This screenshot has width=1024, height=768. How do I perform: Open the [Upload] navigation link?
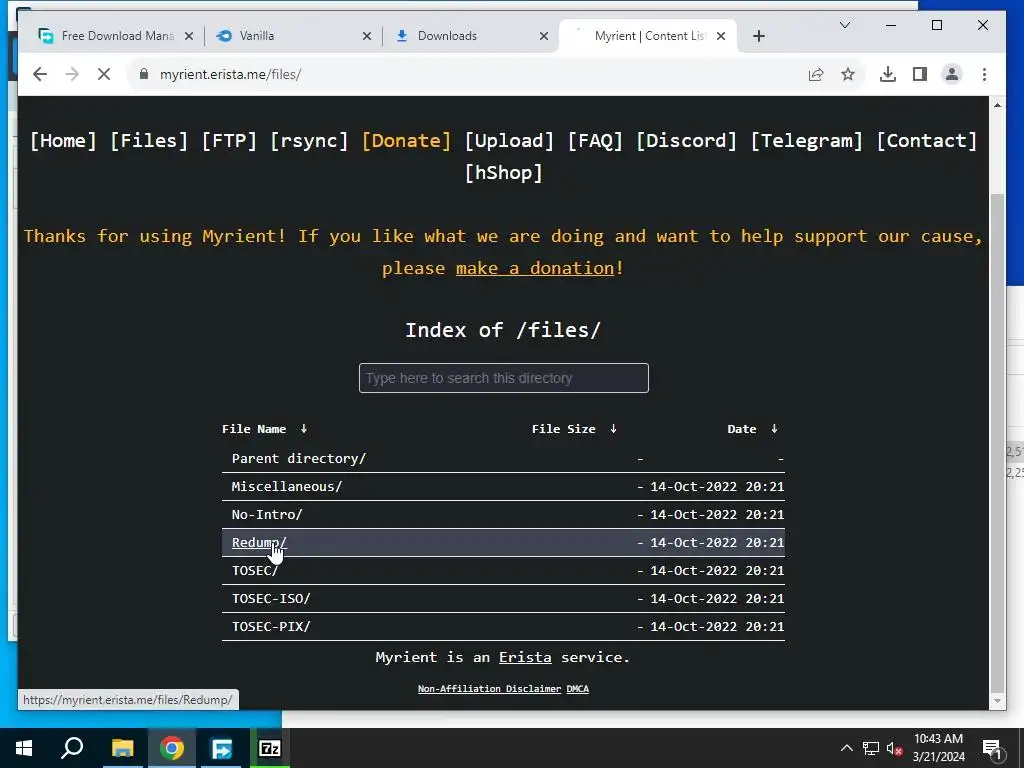(509, 140)
